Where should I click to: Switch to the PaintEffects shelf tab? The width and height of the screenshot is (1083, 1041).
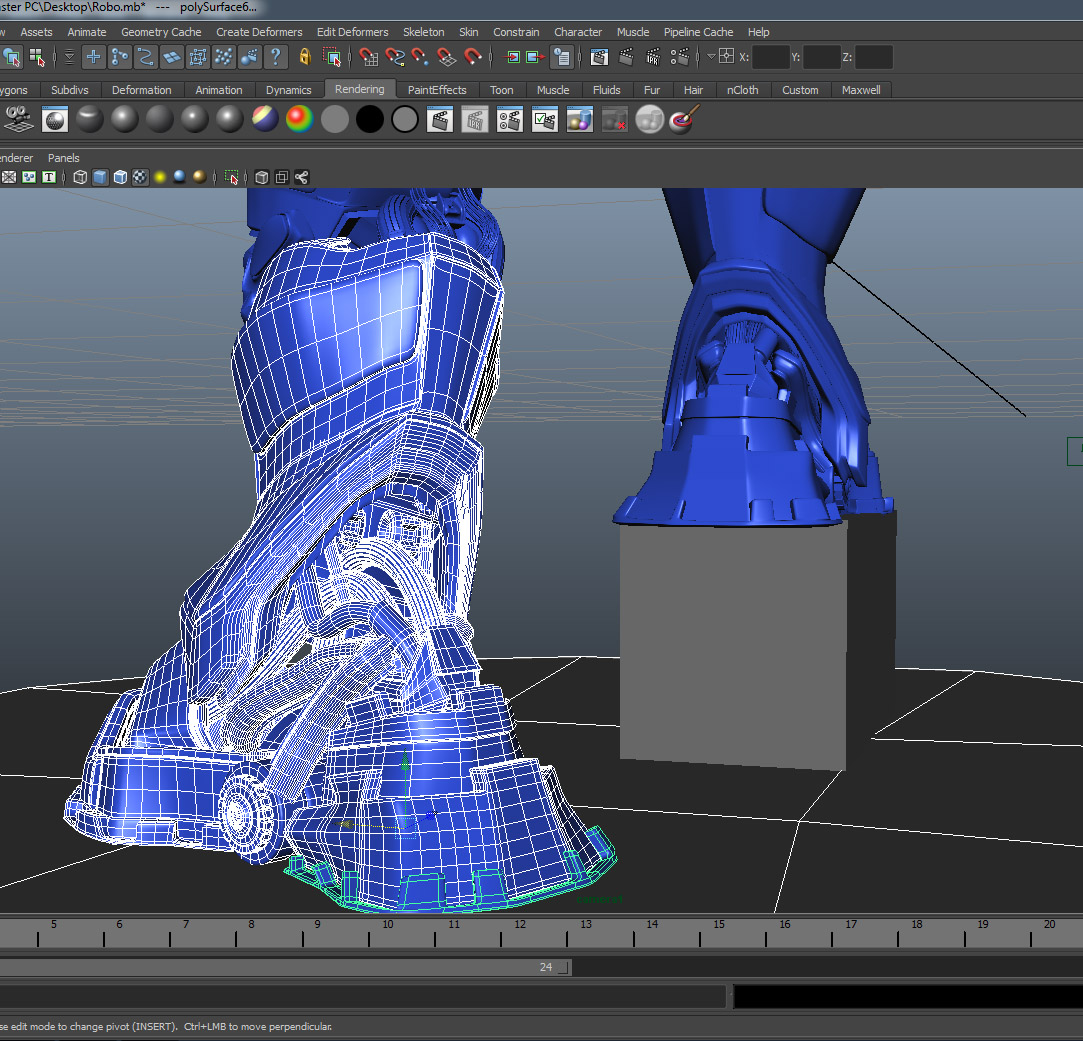[437, 90]
